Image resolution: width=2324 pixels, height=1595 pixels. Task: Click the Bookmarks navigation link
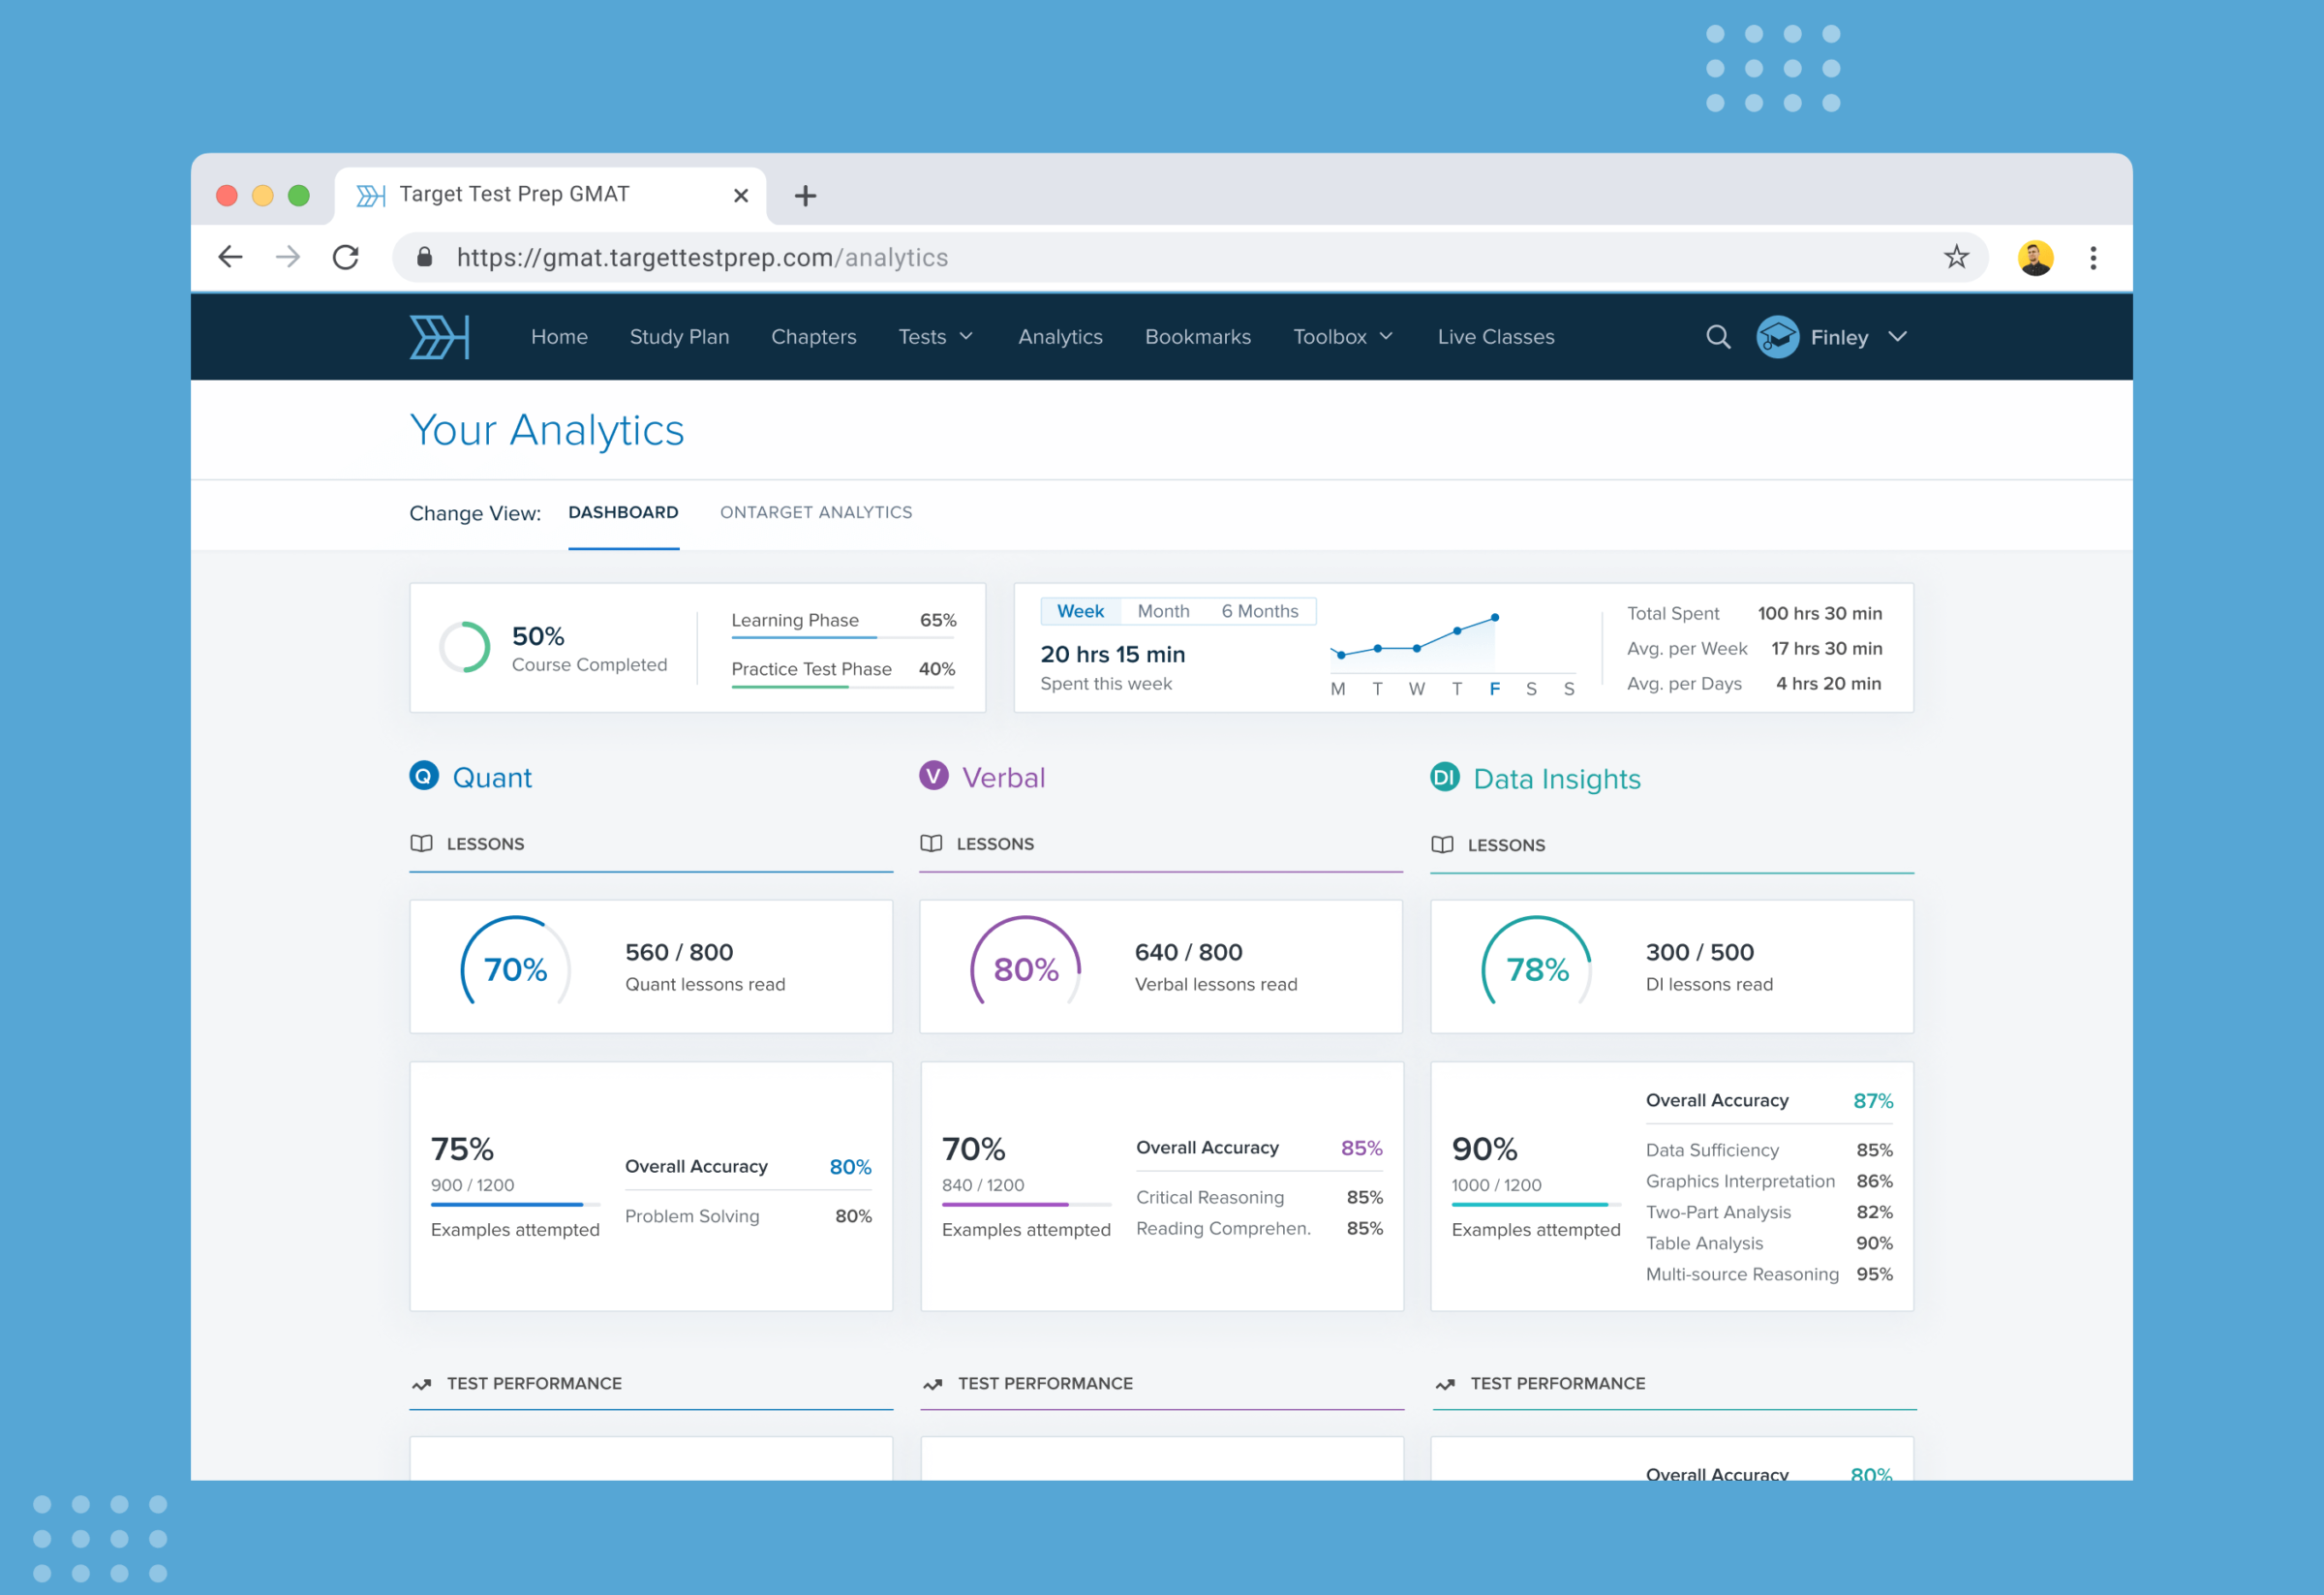tap(1197, 337)
